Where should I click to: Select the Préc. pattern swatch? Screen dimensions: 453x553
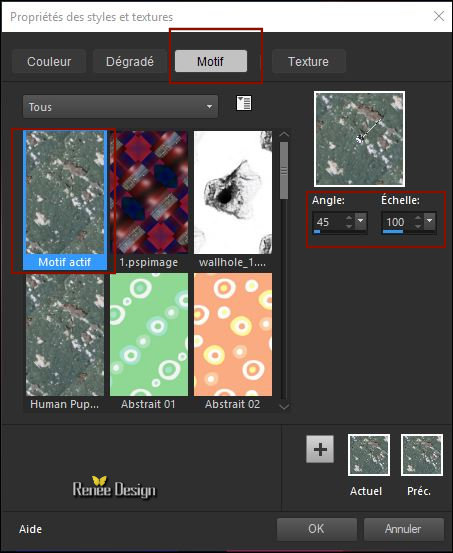pos(422,455)
